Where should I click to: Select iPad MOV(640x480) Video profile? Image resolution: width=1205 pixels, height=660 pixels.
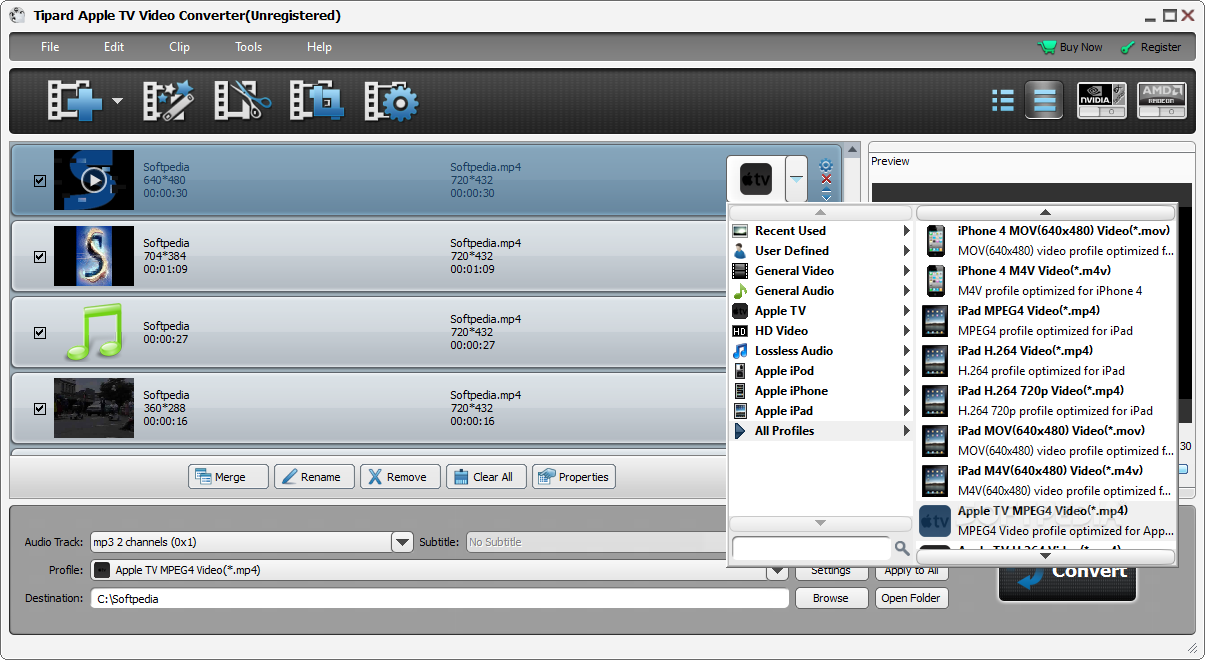[x=1046, y=441]
